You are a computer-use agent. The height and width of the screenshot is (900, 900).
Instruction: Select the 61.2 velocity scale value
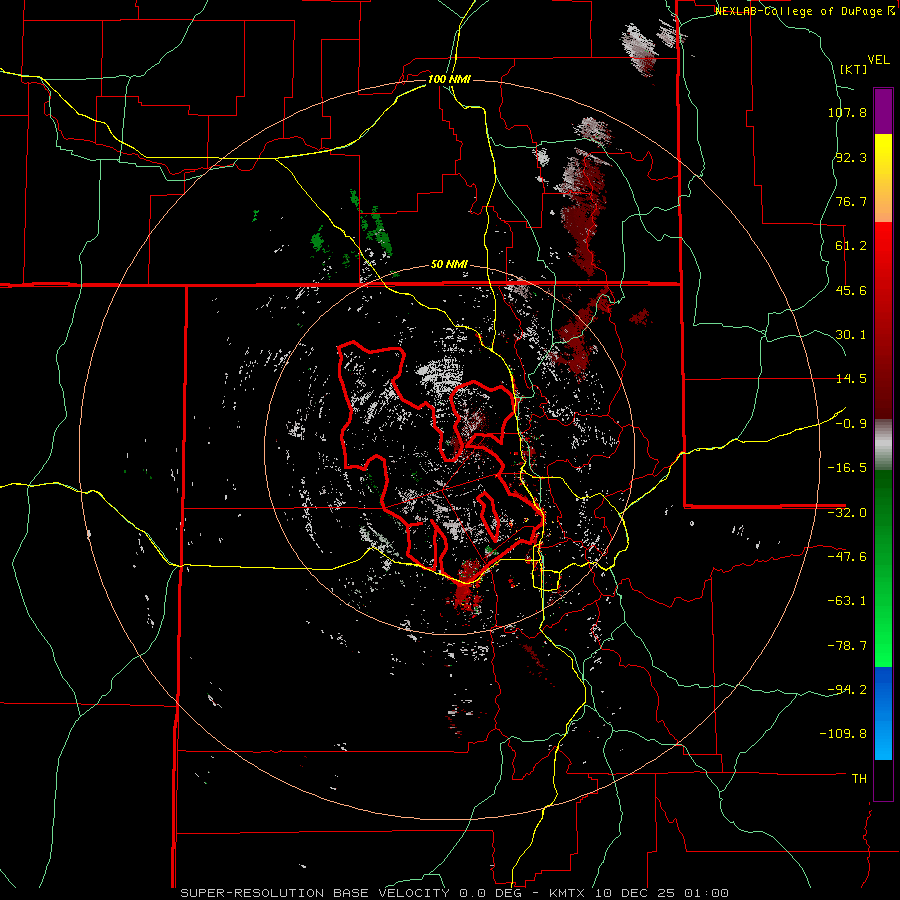(851, 246)
